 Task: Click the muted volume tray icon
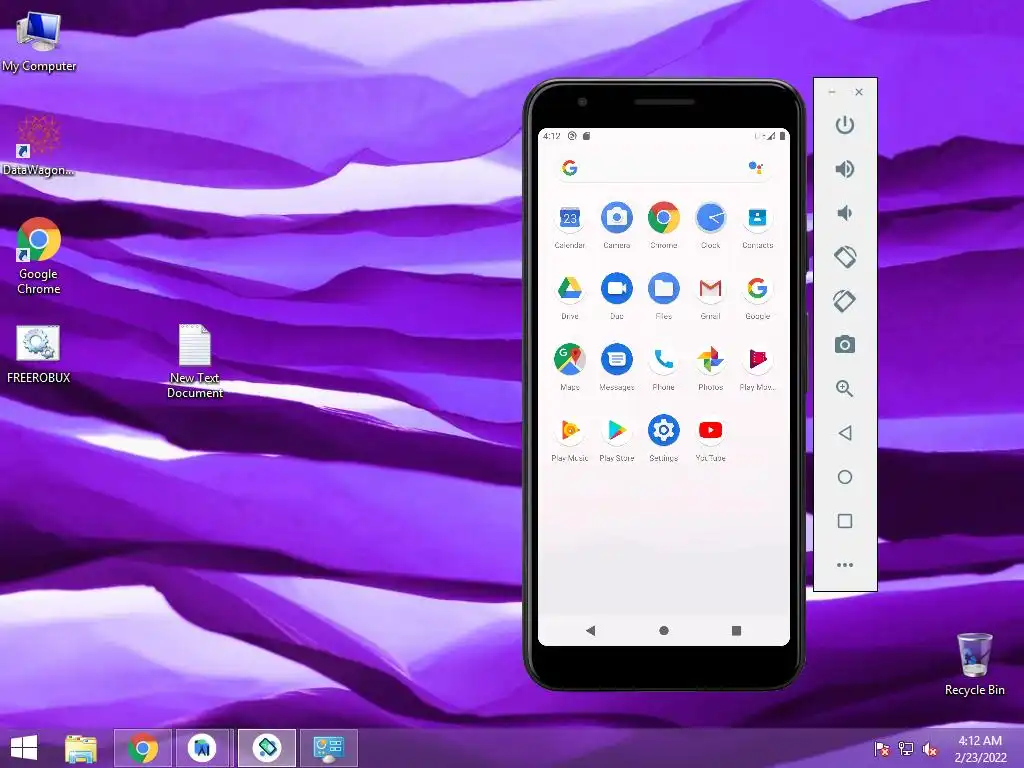point(930,748)
